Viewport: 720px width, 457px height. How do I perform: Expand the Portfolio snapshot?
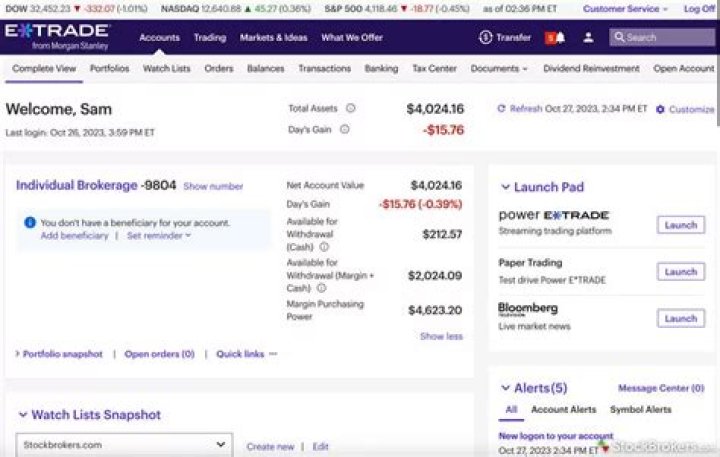59,354
